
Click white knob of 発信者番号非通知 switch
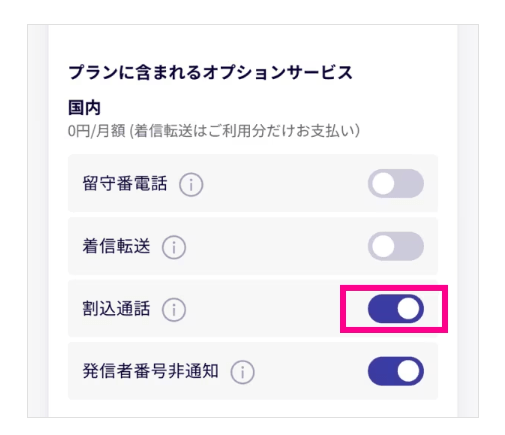408,371
